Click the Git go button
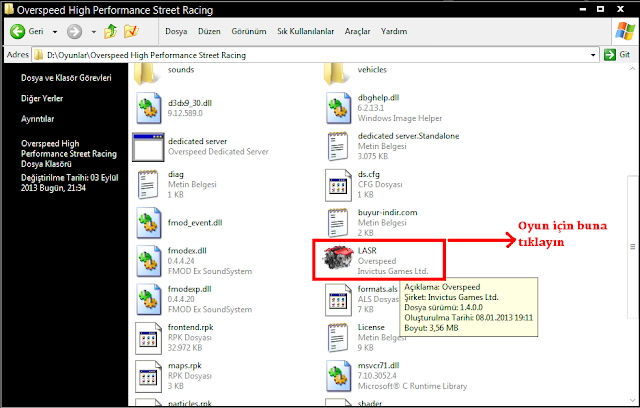Viewport: 640px width, 408px height. point(618,55)
